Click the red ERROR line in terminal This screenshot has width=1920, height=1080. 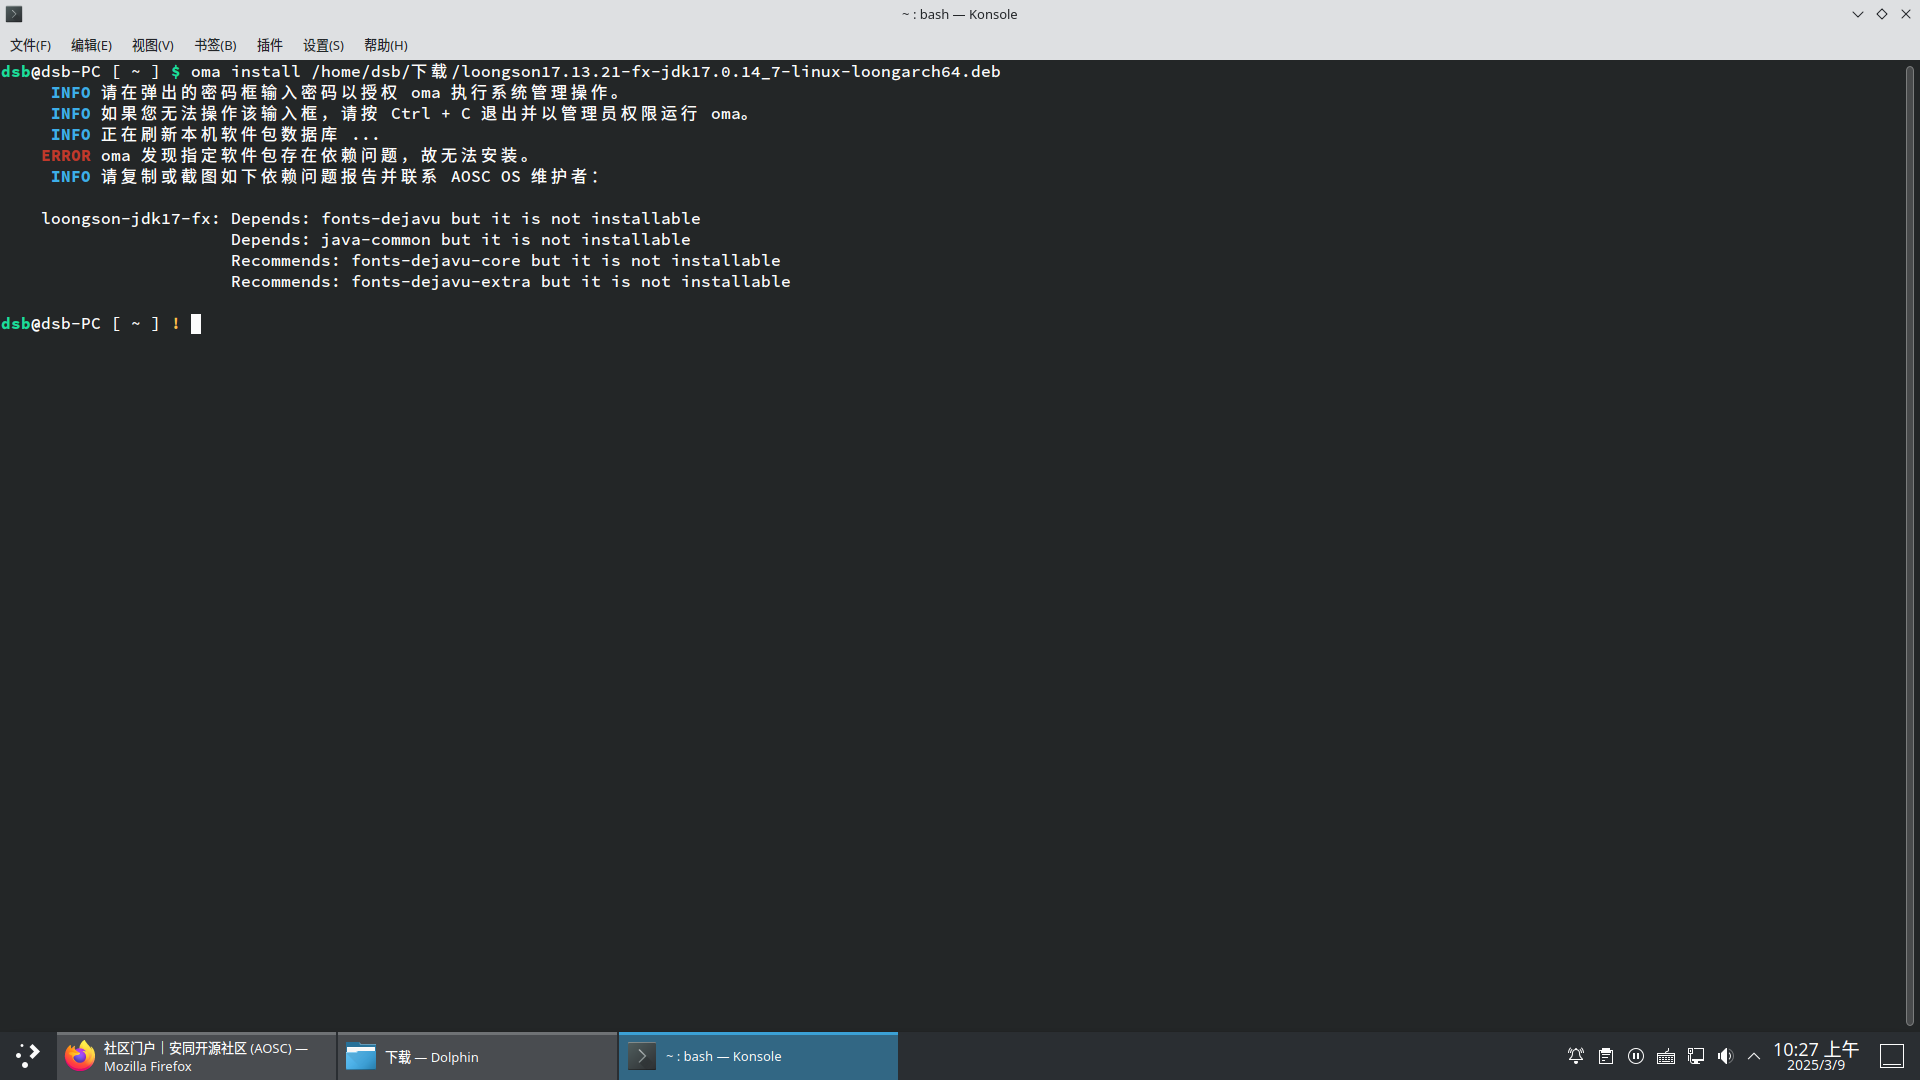286,156
